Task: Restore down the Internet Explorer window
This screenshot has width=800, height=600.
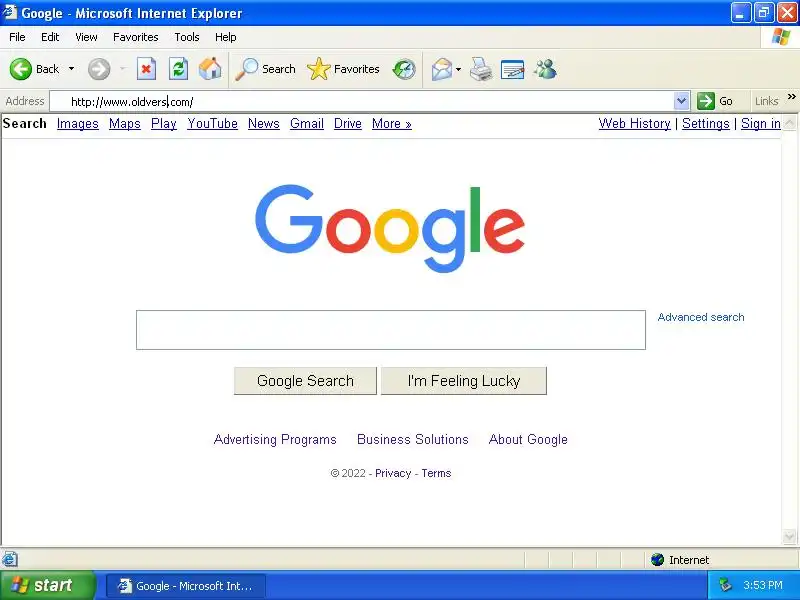Action: tap(764, 13)
